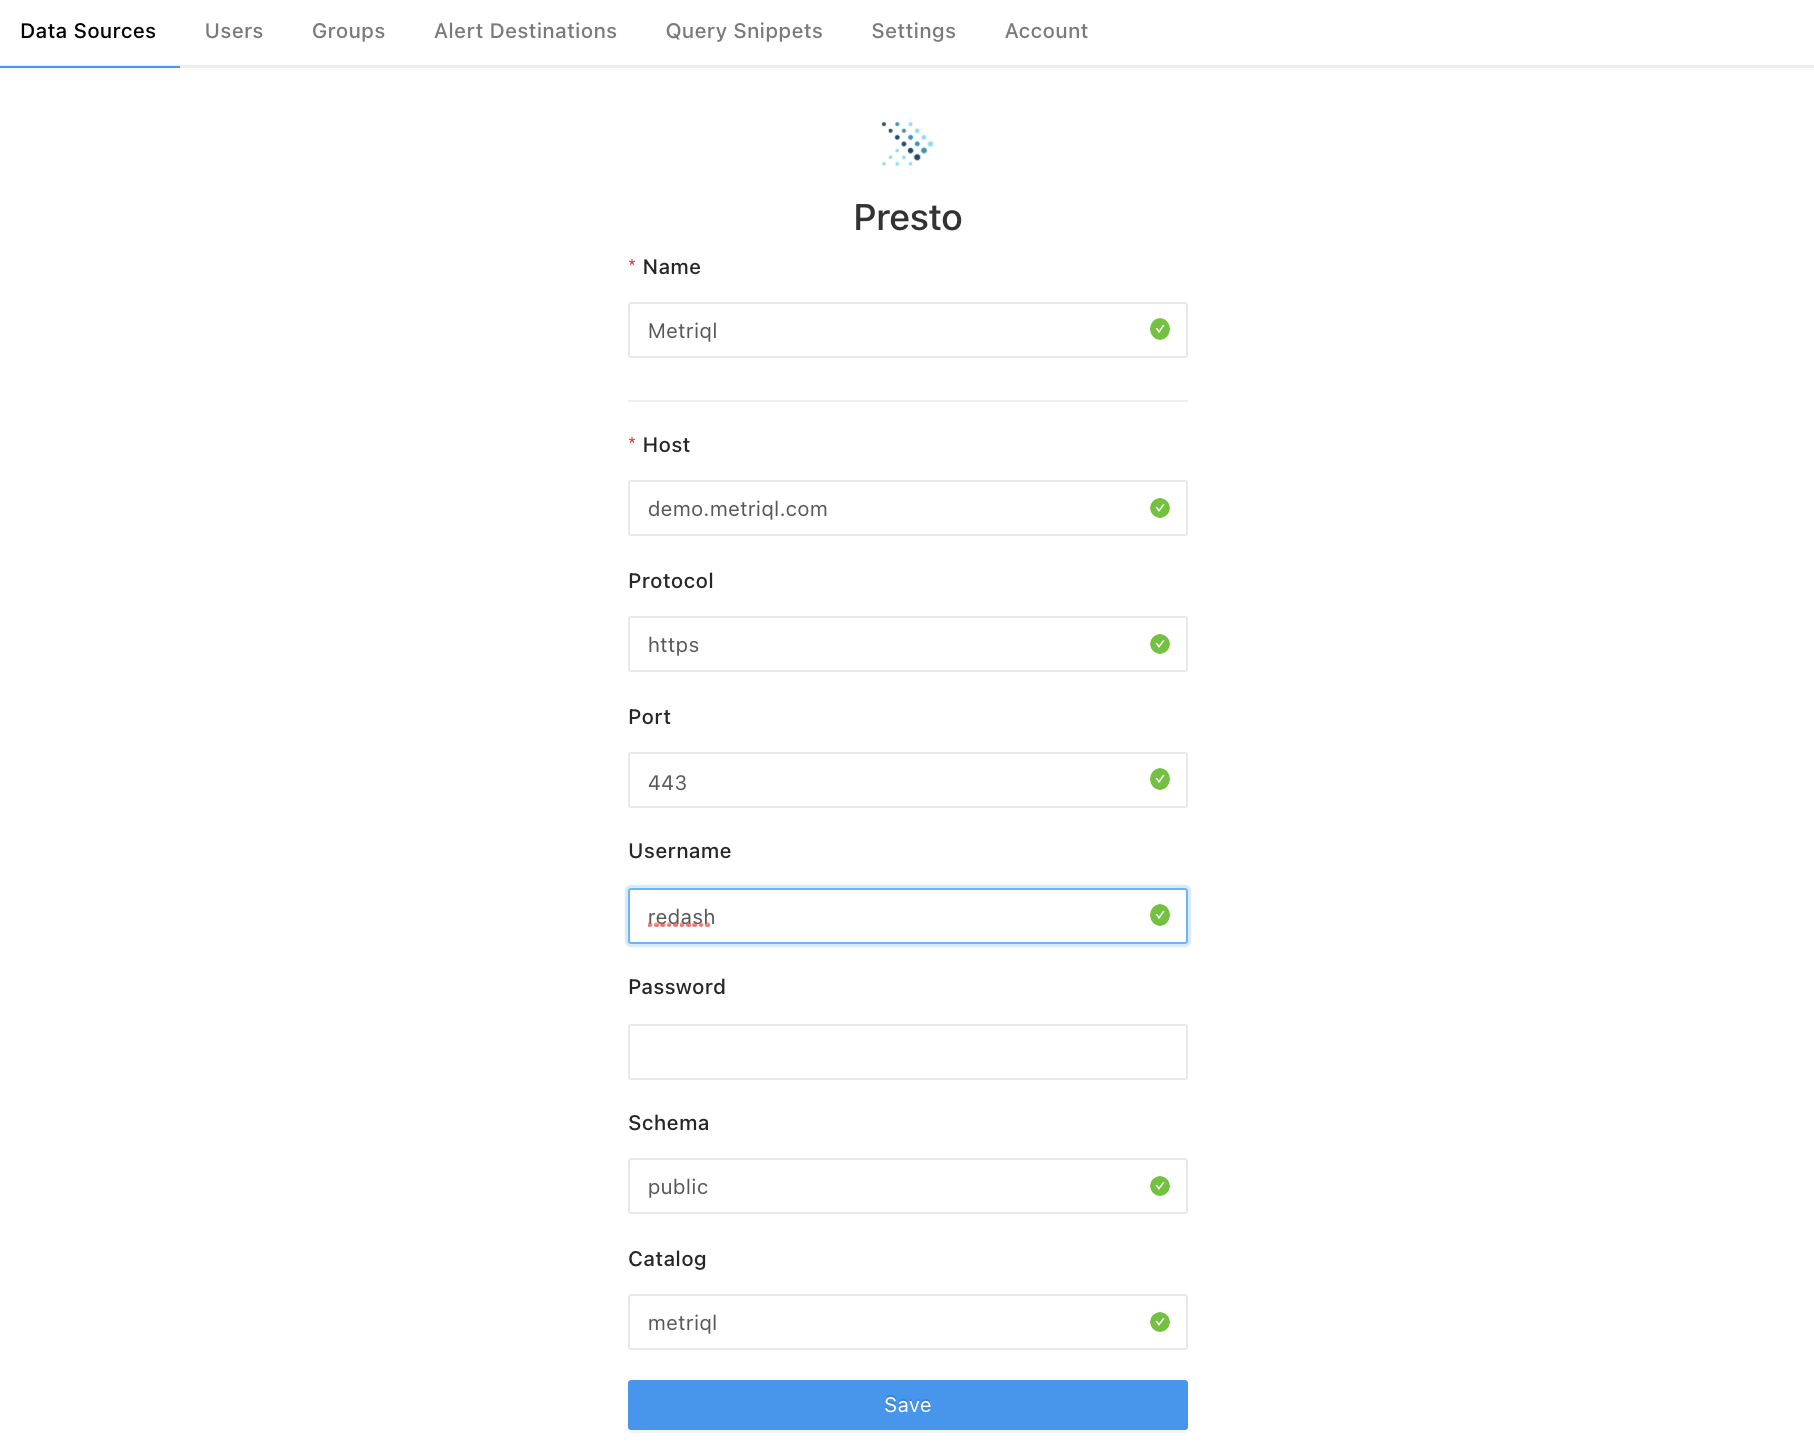This screenshot has width=1814, height=1442.
Task: Focus the empty Password field
Action: pos(908,1052)
